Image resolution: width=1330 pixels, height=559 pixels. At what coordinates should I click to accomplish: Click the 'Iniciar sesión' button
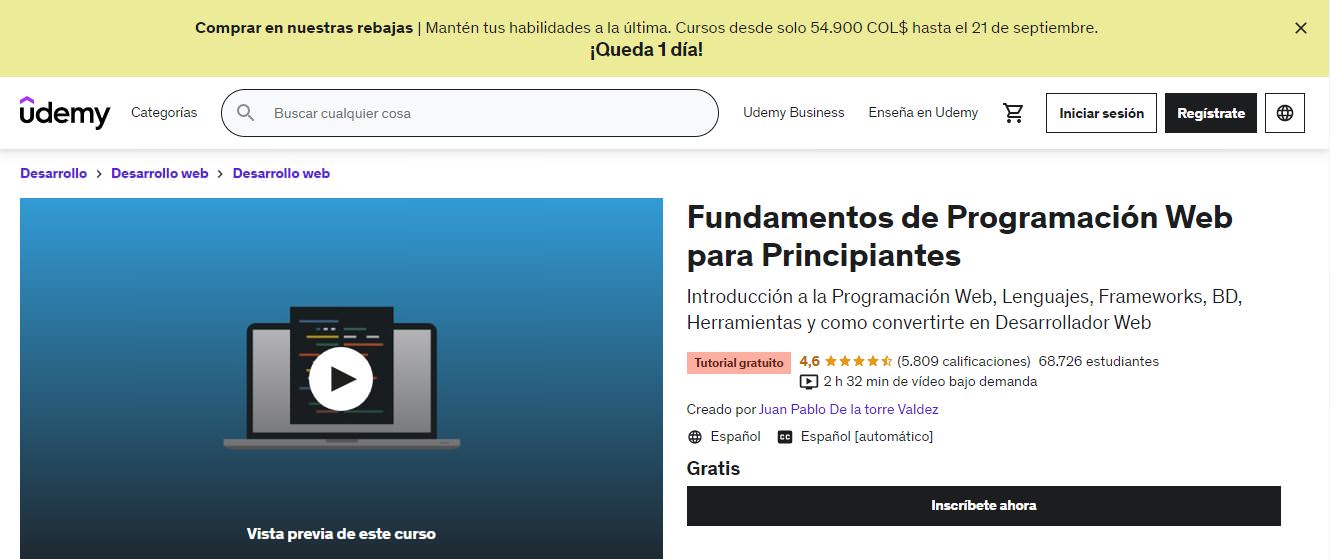pos(1101,113)
